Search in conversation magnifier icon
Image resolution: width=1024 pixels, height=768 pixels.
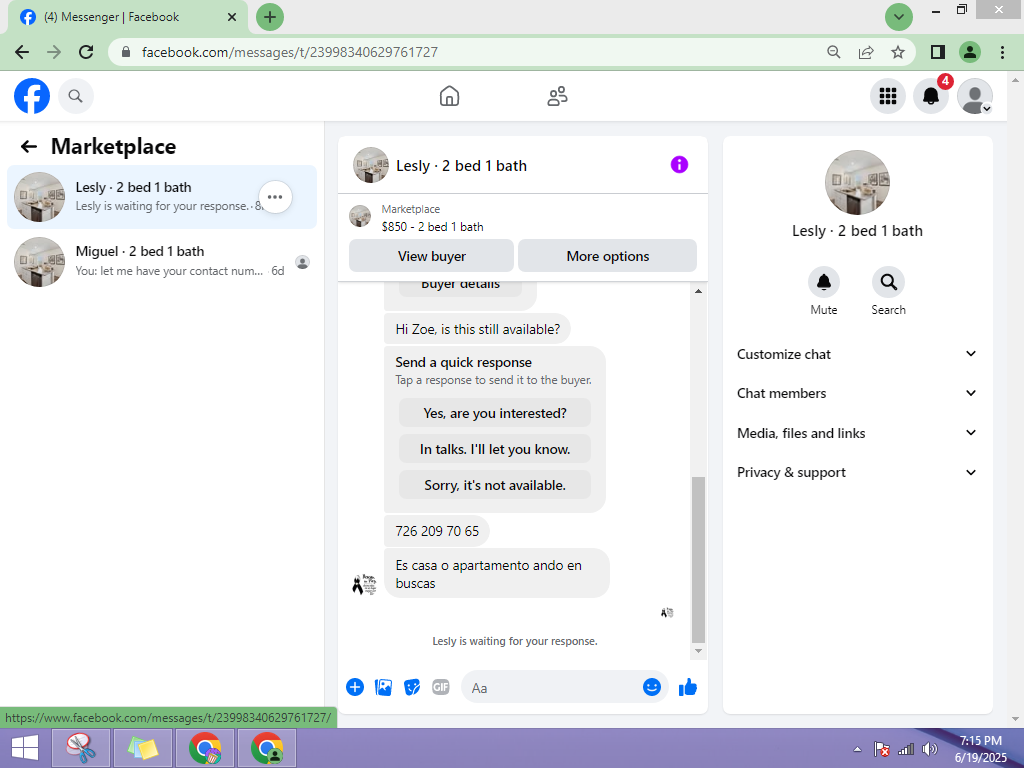tap(888, 282)
